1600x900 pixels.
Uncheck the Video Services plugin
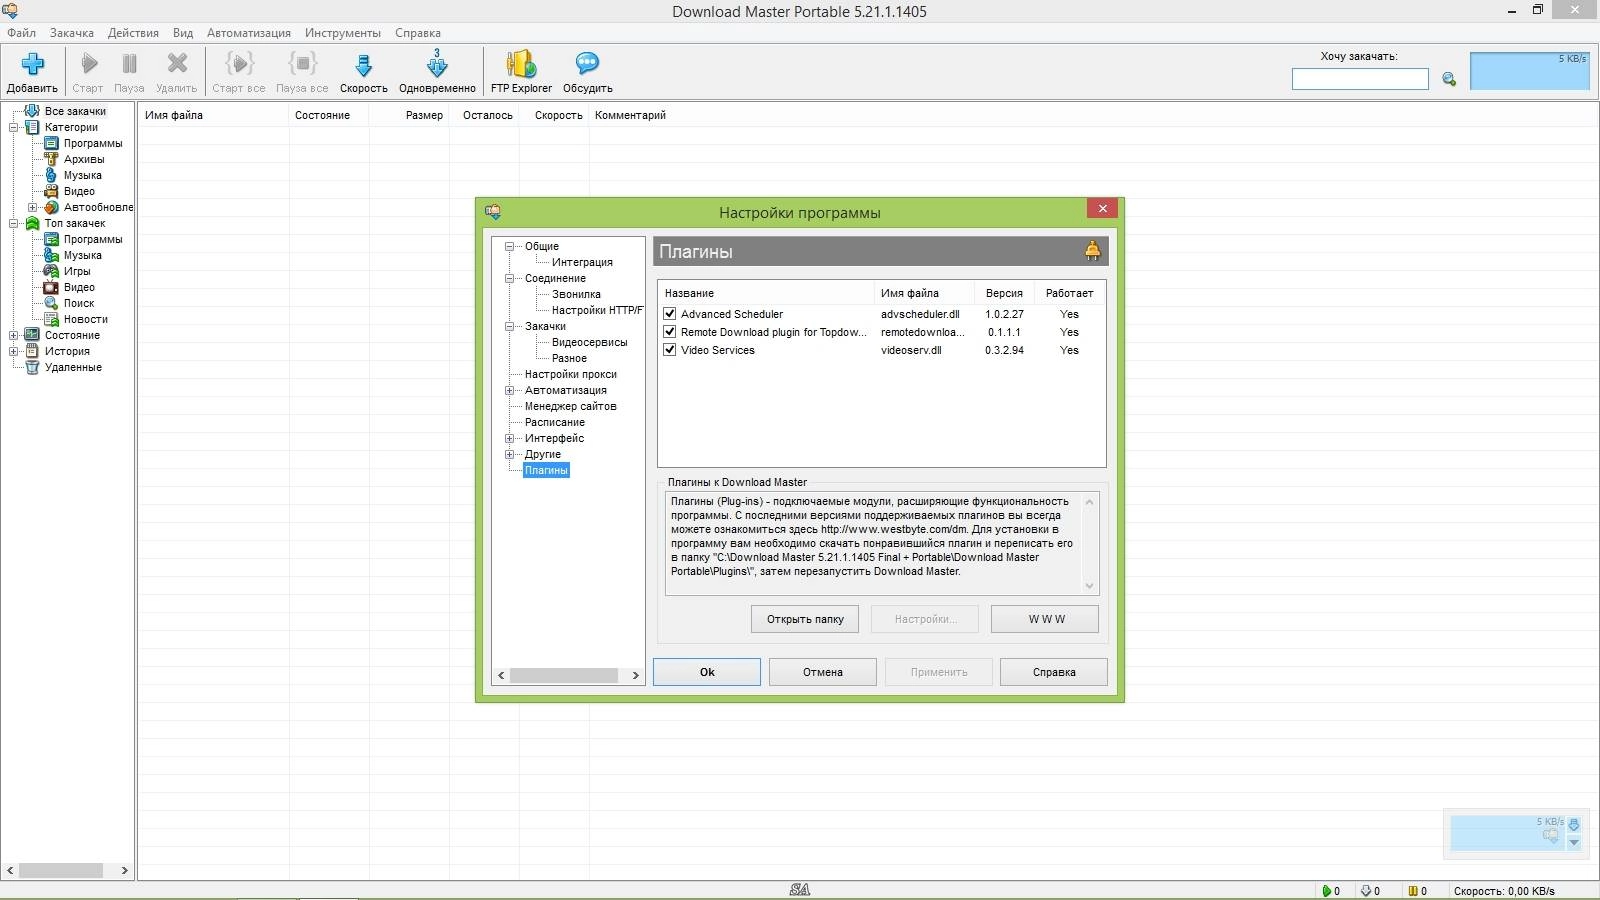pyautogui.click(x=670, y=350)
